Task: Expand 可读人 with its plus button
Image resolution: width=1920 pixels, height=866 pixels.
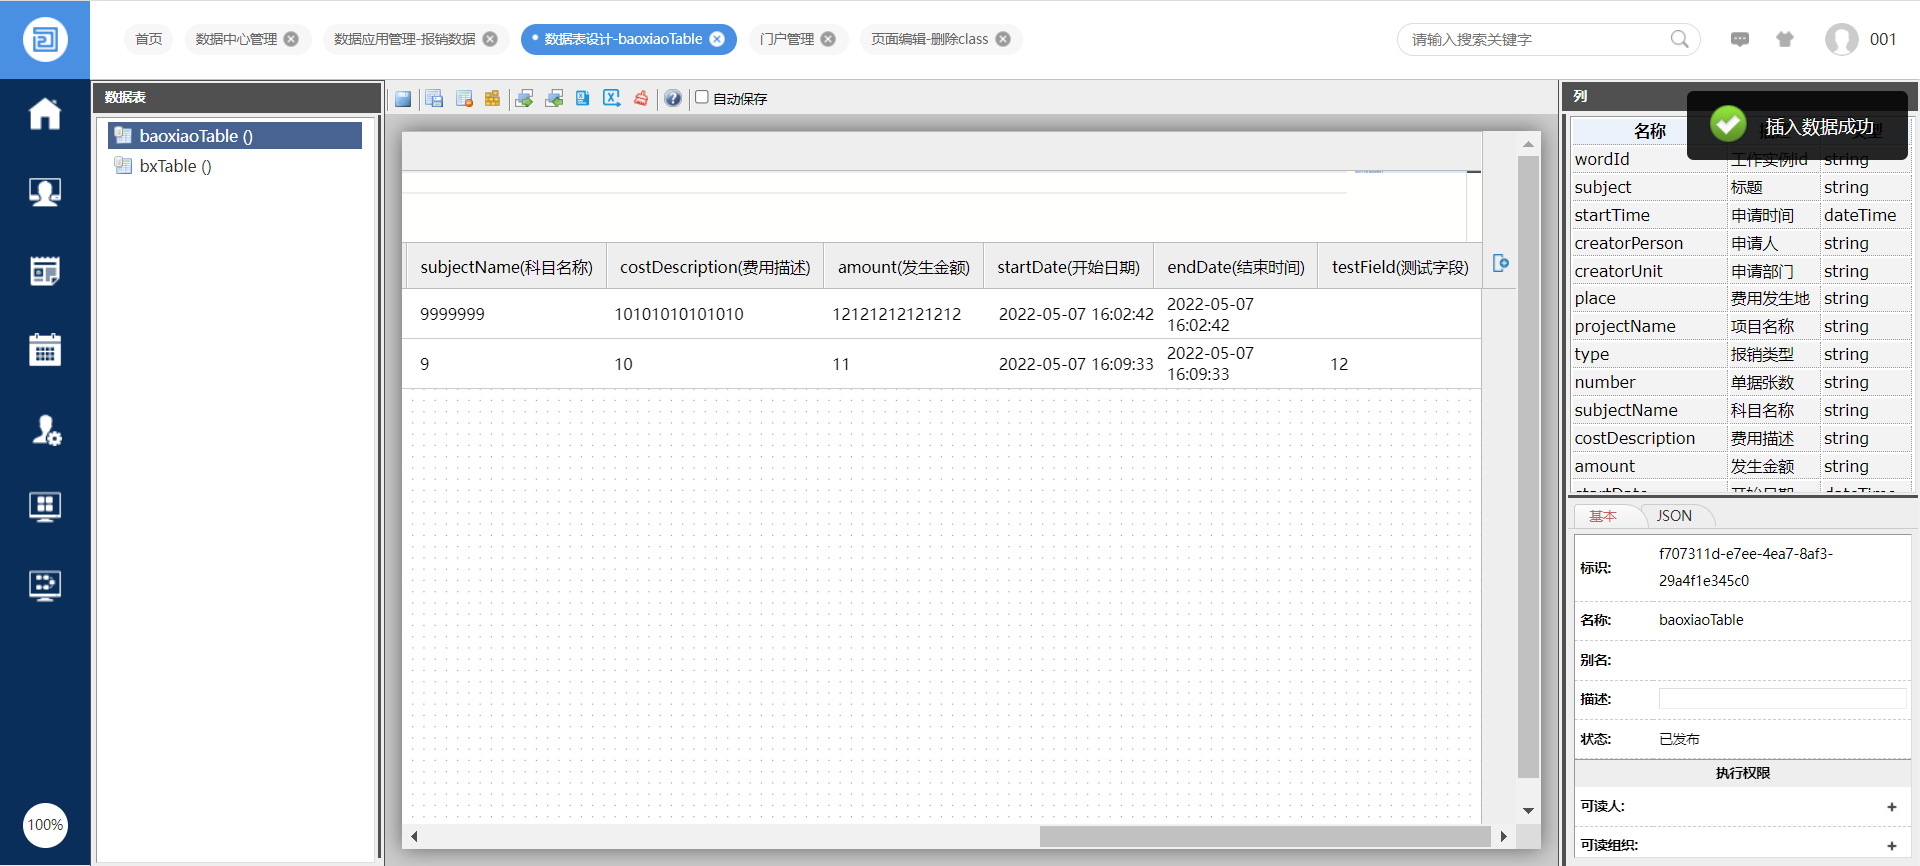Action: pos(1891,807)
